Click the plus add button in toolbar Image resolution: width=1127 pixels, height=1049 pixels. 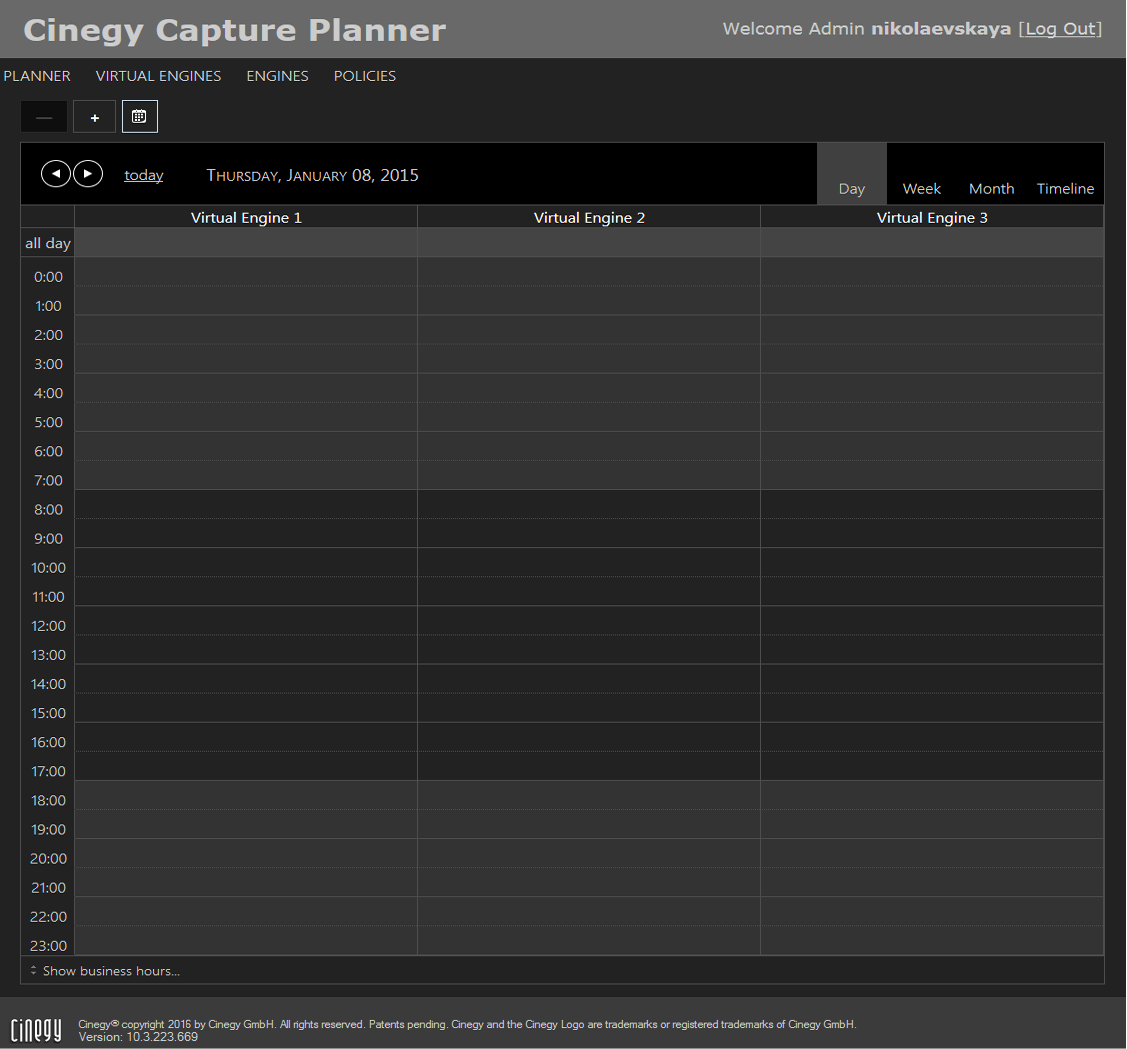tap(95, 117)
